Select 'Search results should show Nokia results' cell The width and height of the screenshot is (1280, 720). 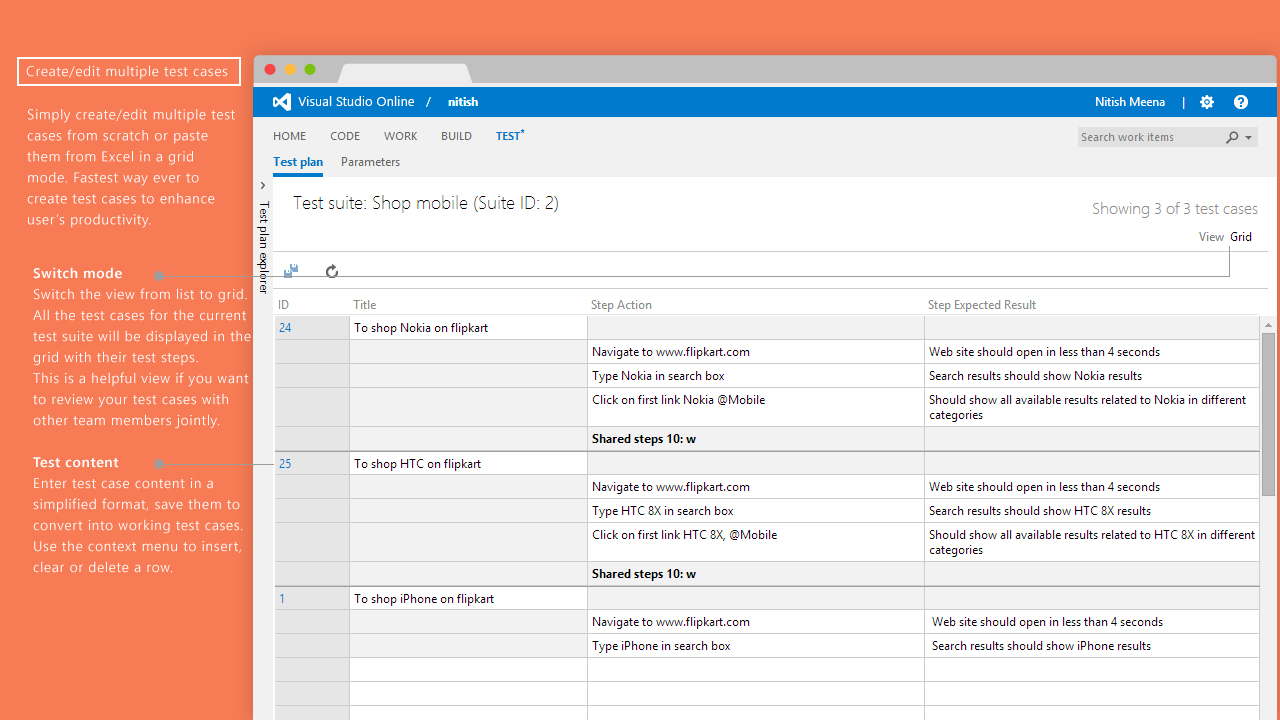[x=1091, y=376]
